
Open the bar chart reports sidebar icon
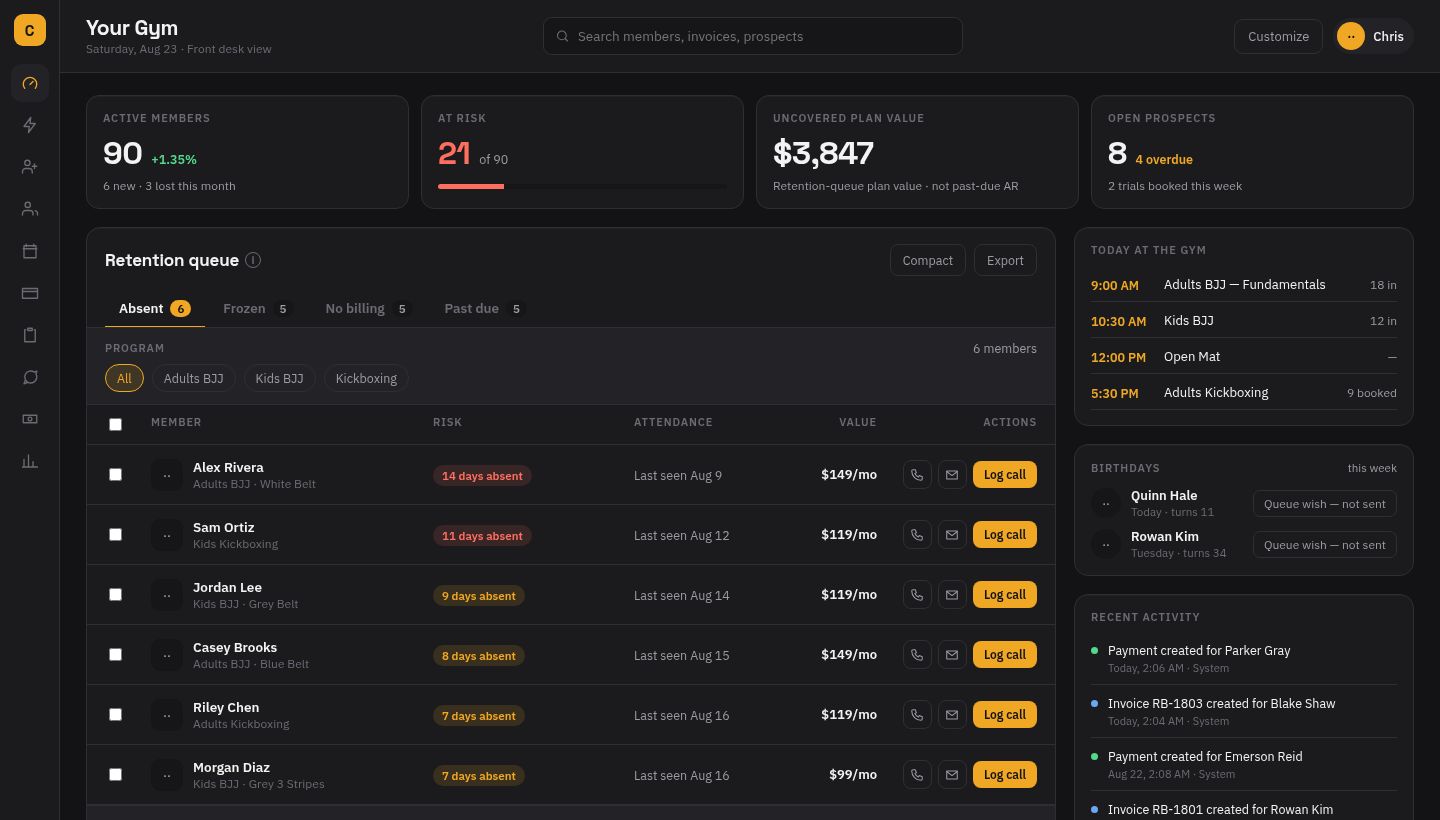point(30,461)
